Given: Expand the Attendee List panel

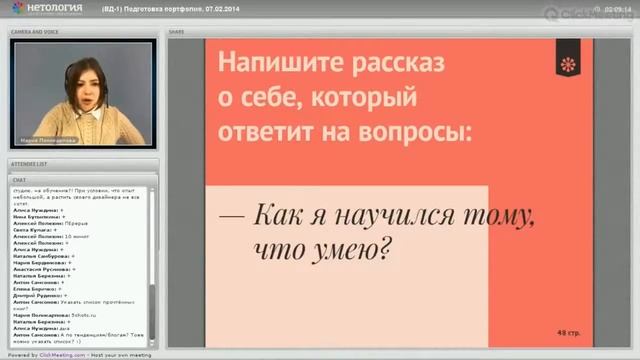Looking at the screenshot, I should (x=83, y=164).
